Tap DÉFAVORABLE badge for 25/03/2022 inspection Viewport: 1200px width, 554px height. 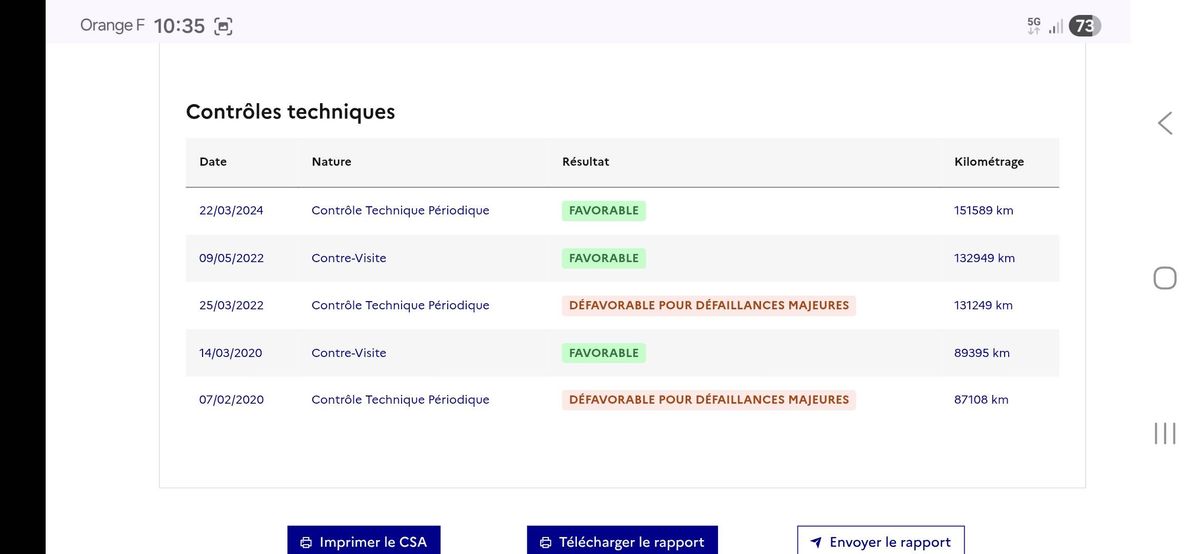coord(709,305)
